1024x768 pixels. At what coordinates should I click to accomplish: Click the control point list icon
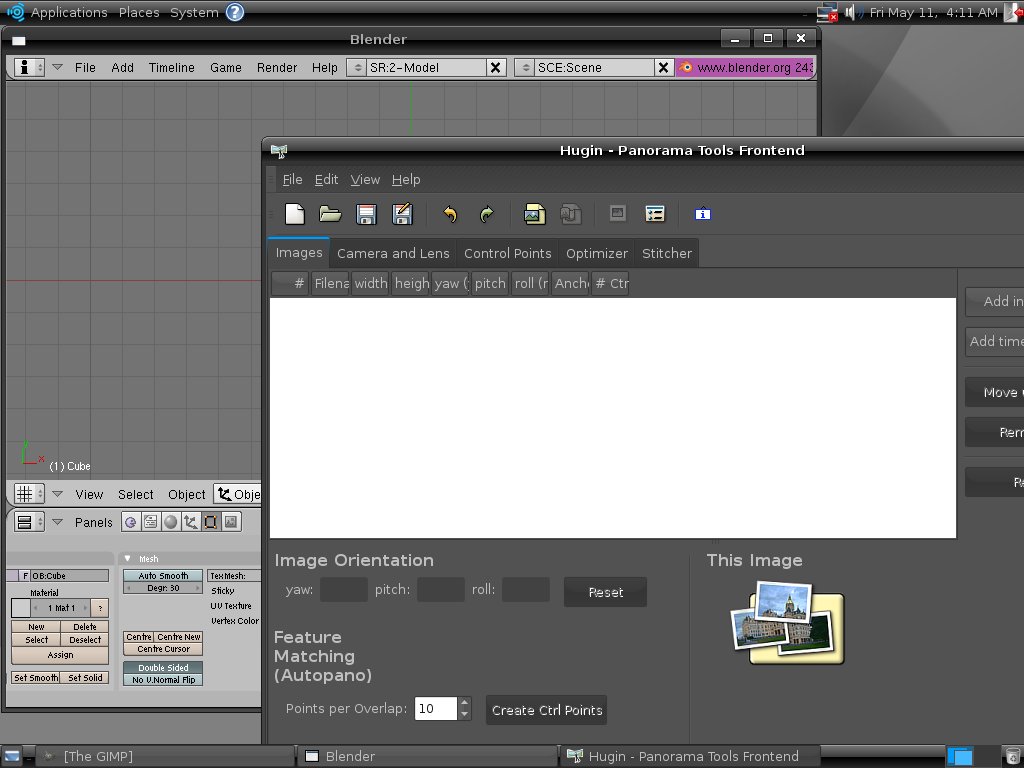(655, 214)
